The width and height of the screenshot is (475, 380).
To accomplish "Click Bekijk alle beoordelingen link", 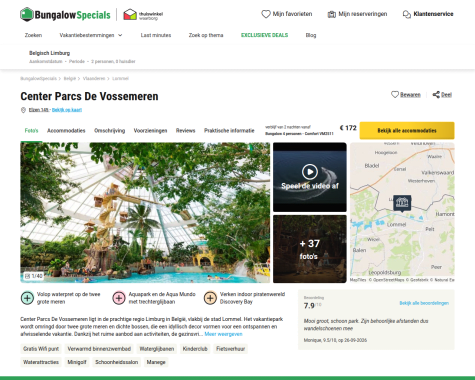I will pos(424,303).
